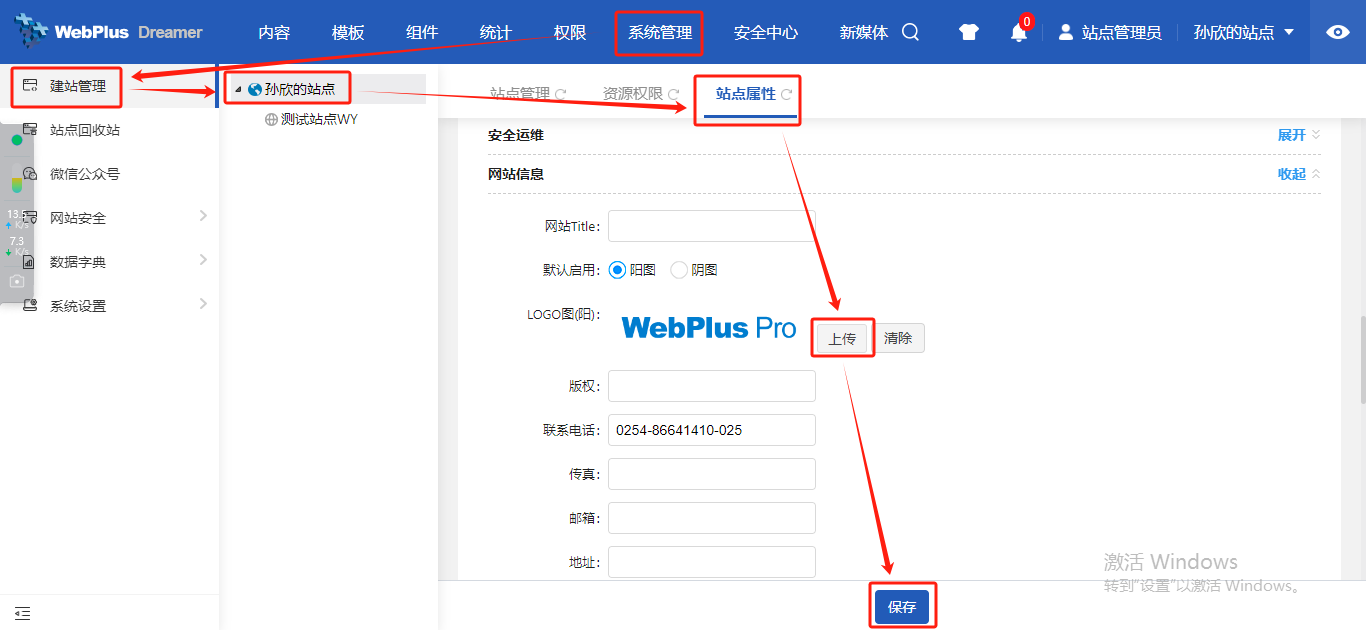Screen dimensions: 1366x630
Task: Click the 网站信息 section heading
Action: tap(516, 174)
